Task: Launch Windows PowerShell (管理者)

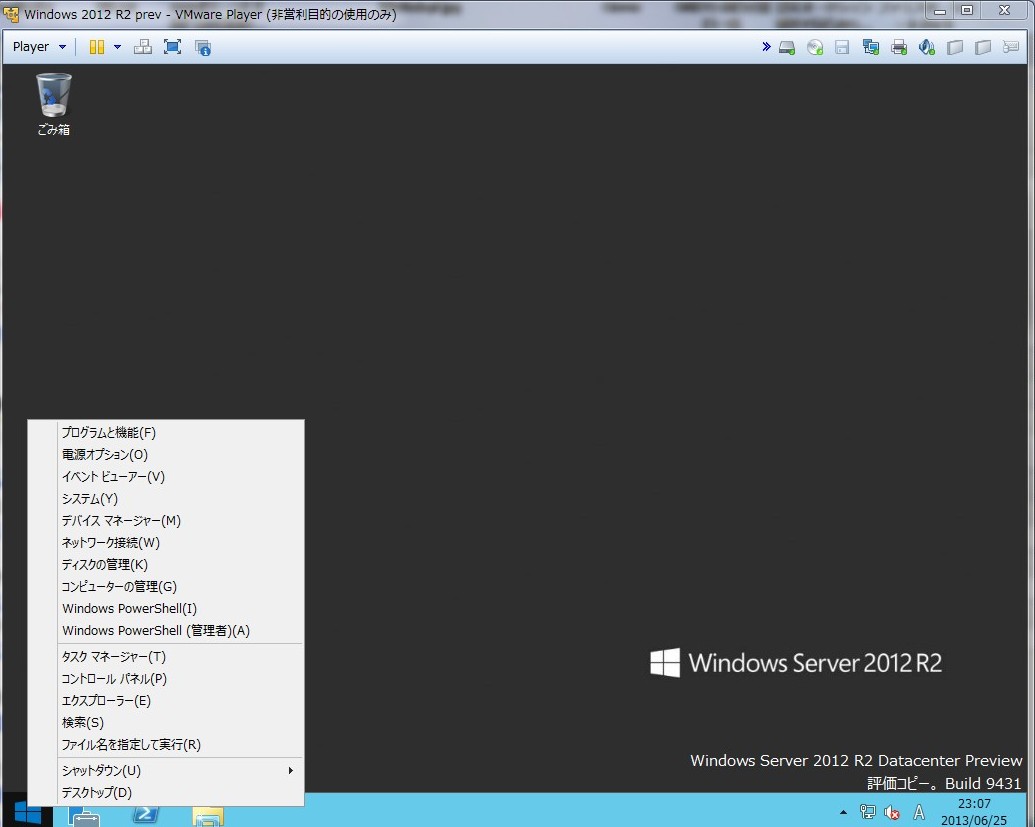Action: (155, 630)
